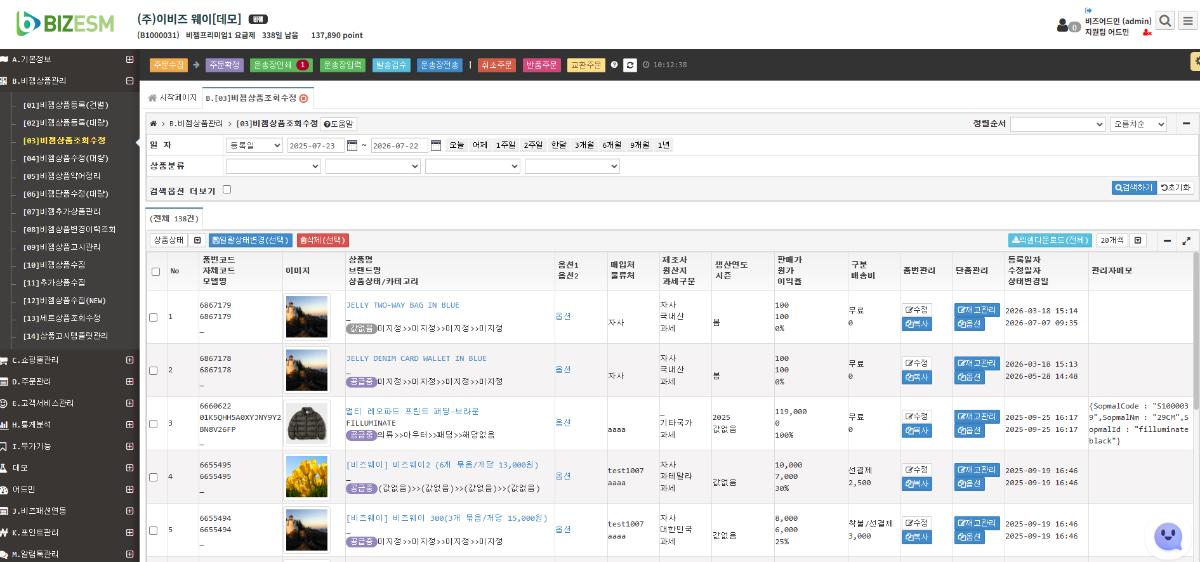Open the chatbot assistant icon

point(1167,537)
